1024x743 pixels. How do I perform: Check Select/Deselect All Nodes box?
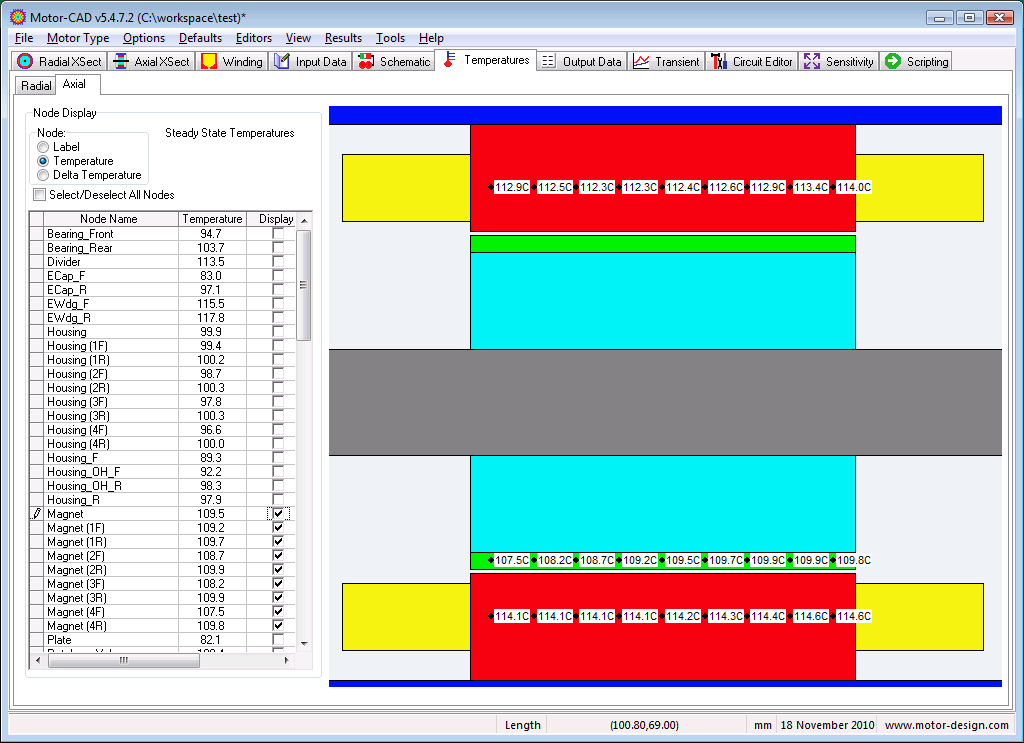40,195
